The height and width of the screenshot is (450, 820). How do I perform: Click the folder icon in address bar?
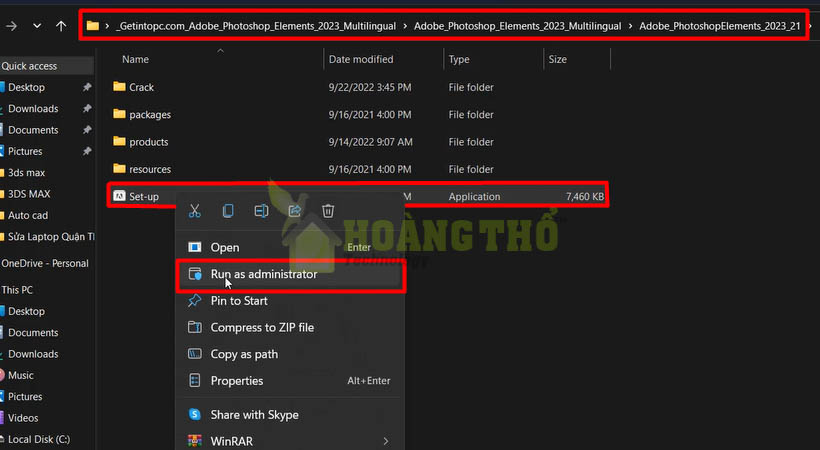(93, 26)
